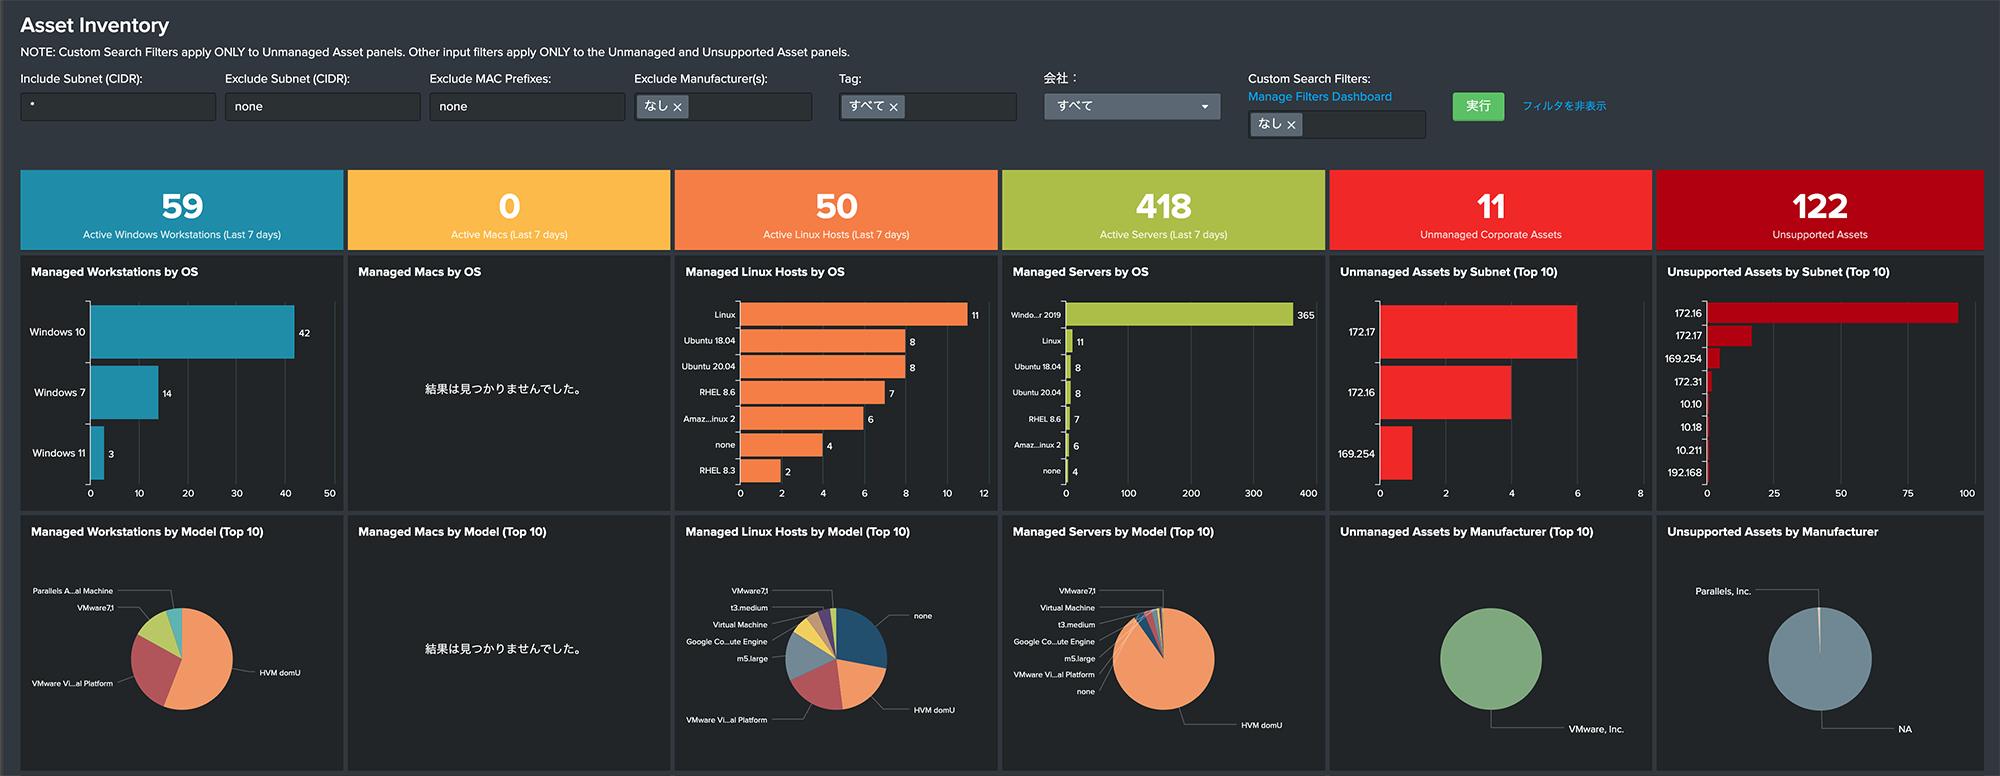
Task: Remove the なし tag in Custom Search Filters
Action: (1291, 125)
